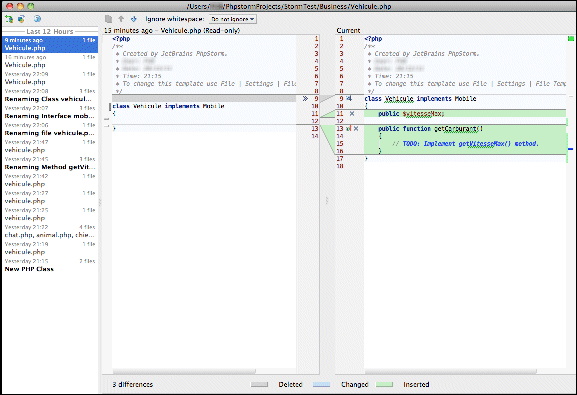Click 'class Vehicule implements Mobile' in Current pane
The width and height of the screenshot is (577, 395).
click(x=420, y=99)
